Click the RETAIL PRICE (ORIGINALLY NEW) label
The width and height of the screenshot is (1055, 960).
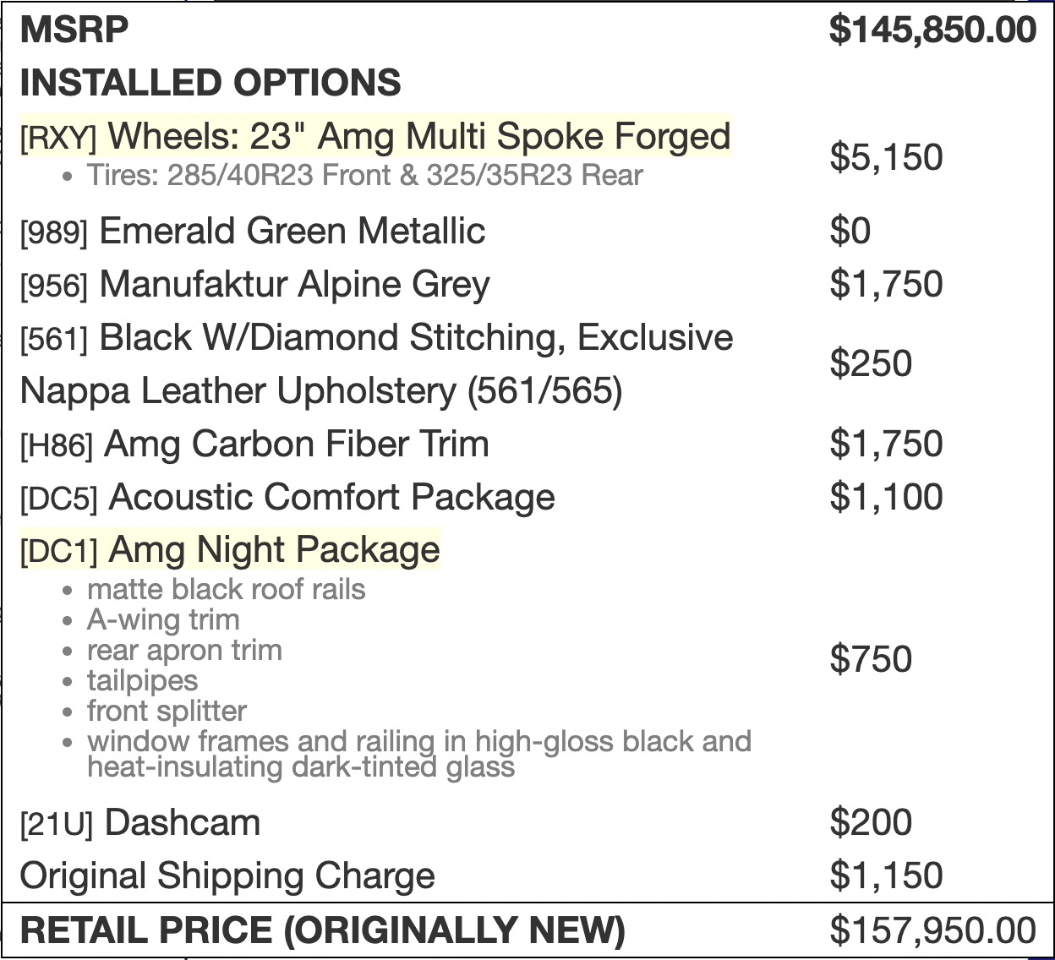[322, 931]
